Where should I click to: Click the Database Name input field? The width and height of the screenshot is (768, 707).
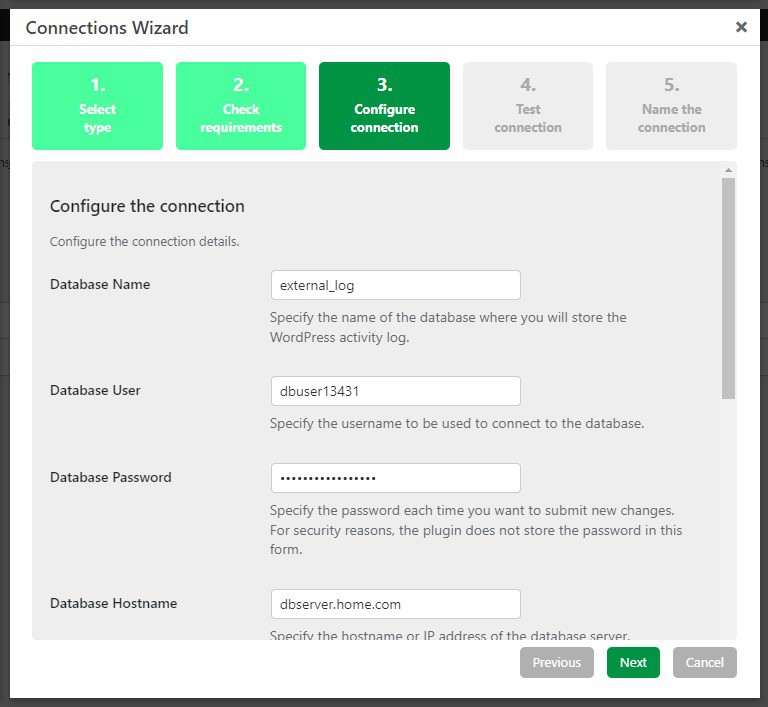[x=395, y=285]
